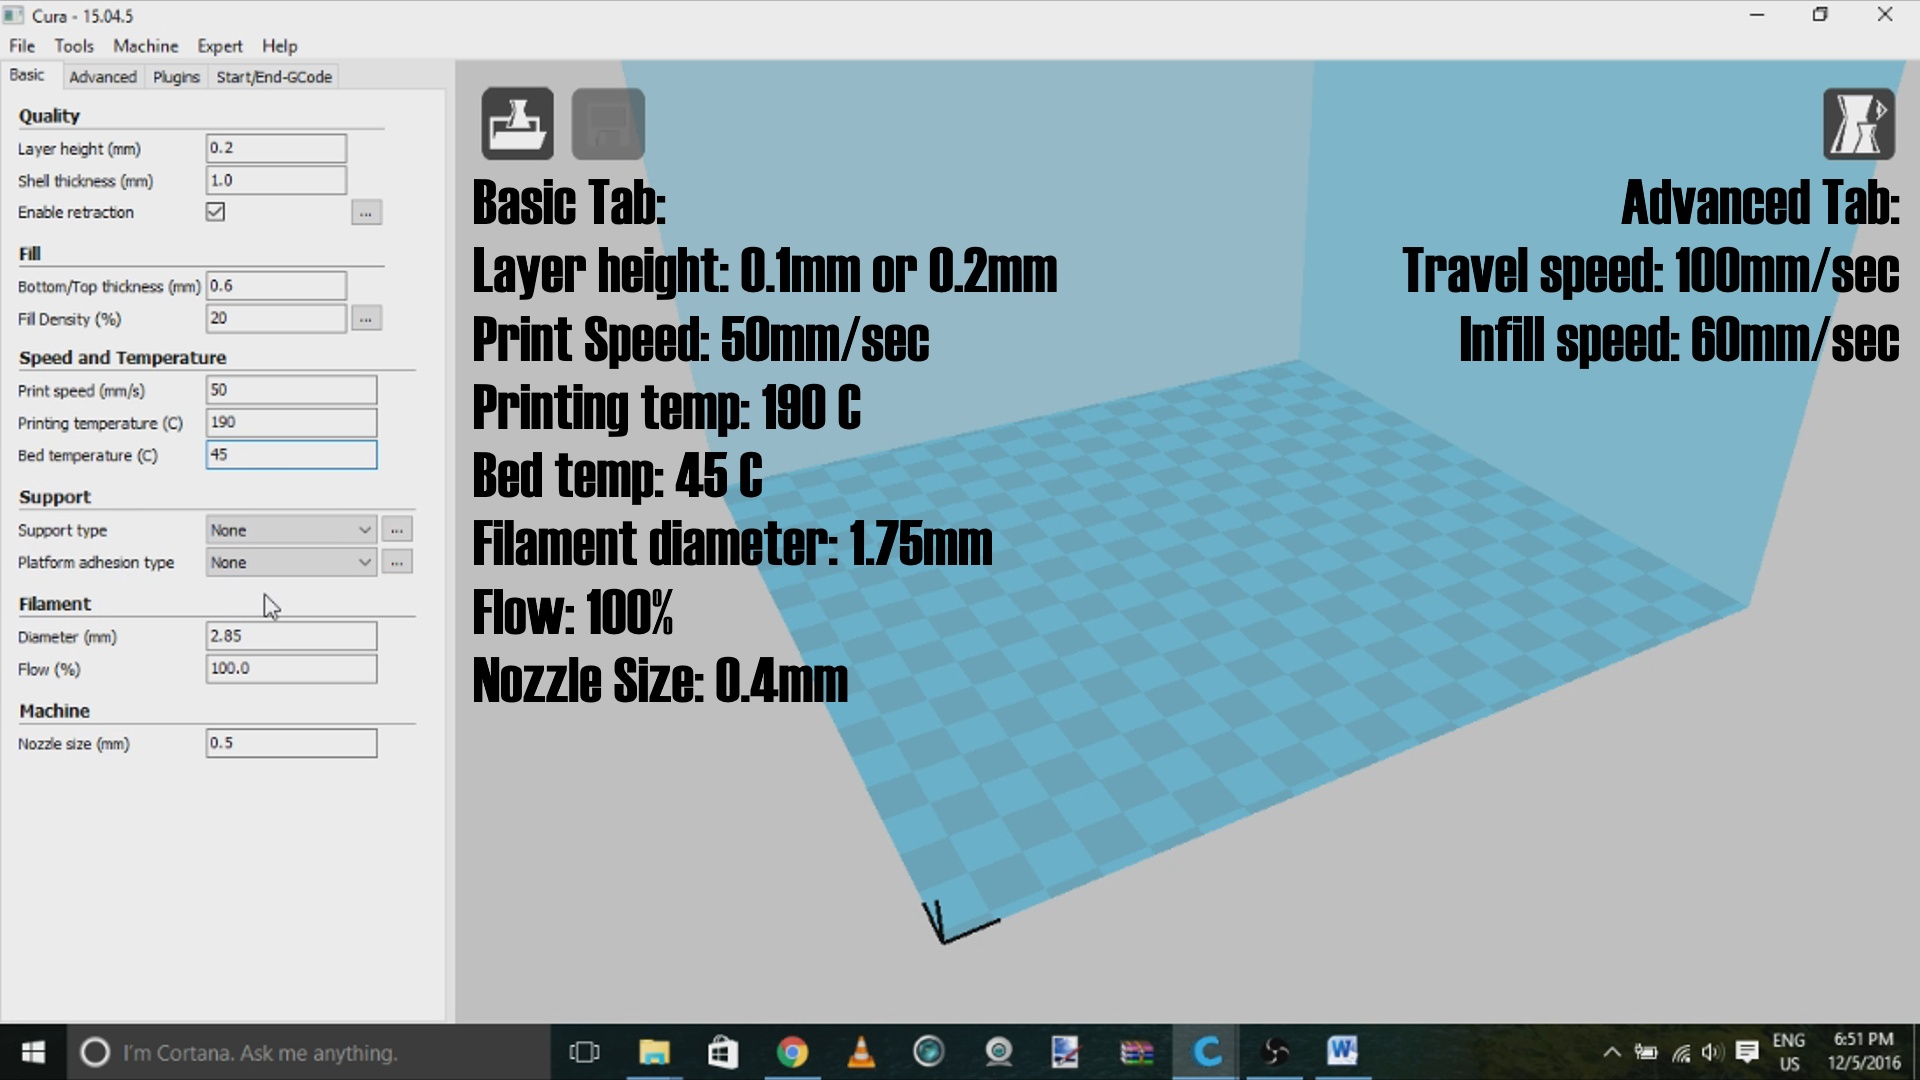Screen dimensions: 1920x1080
Task: Click the filament Diameter input field
Action: (291, 636)
